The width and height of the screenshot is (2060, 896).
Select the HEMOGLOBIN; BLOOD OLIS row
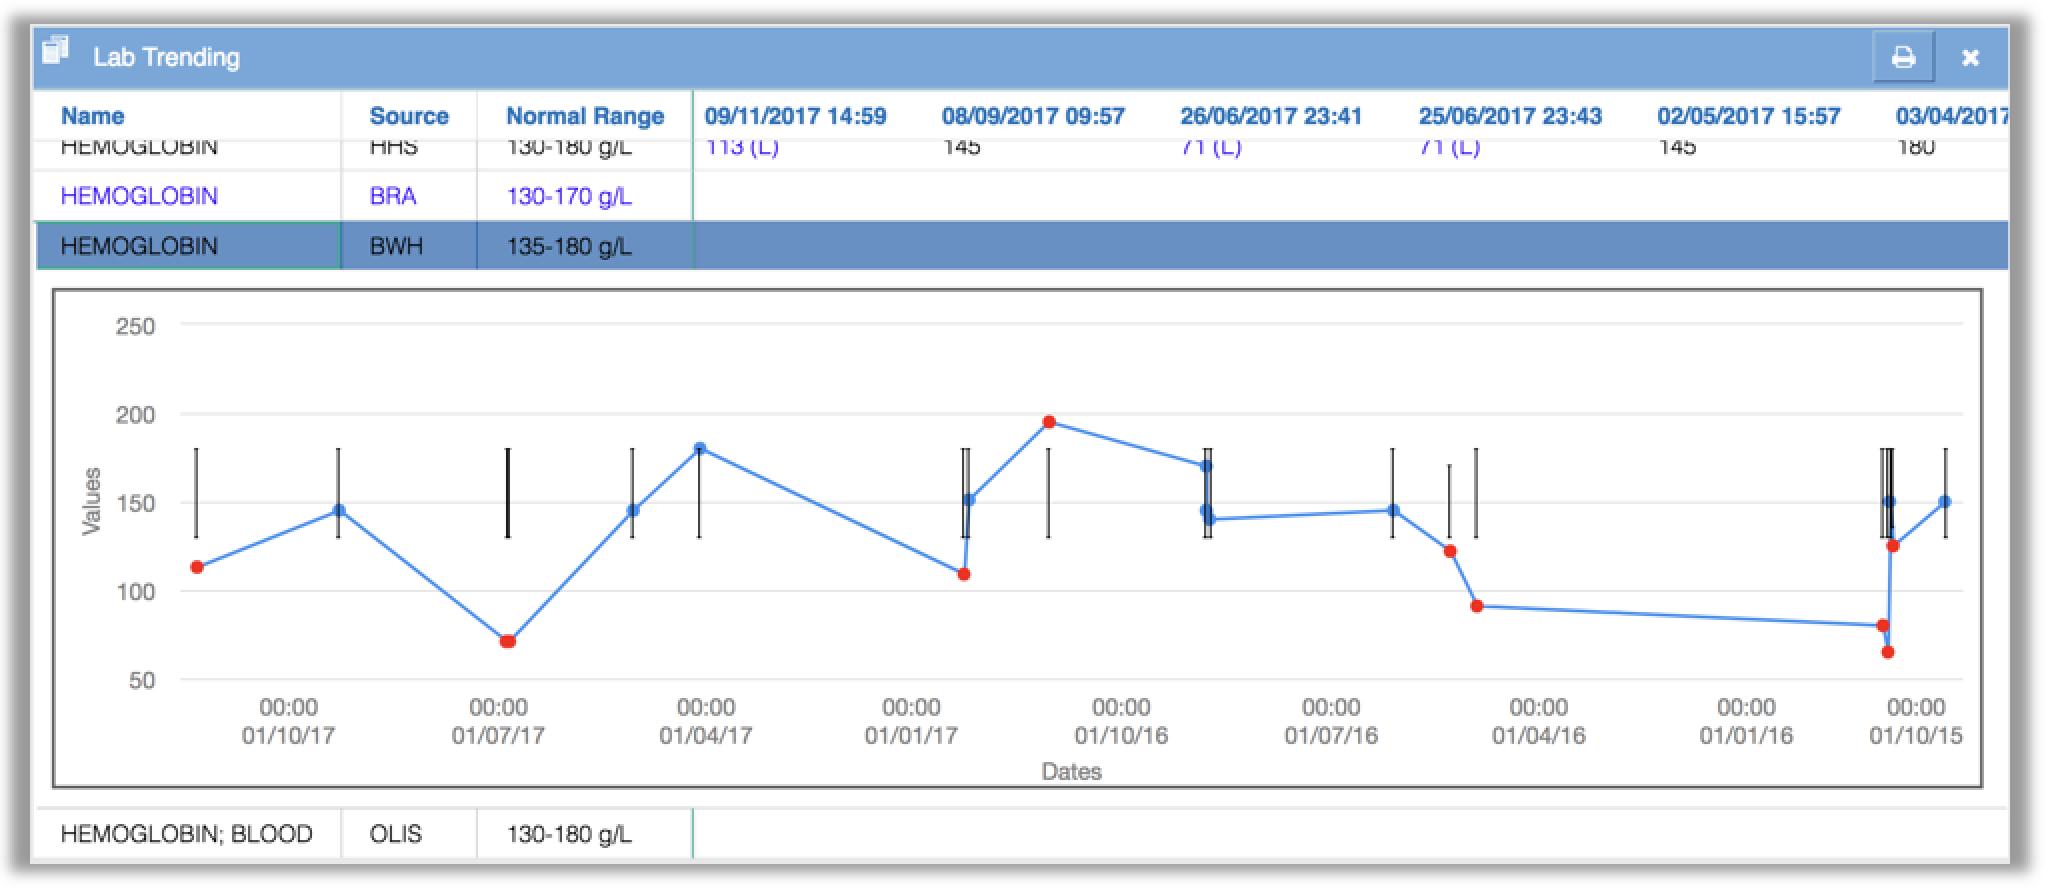pyautogui.click(x=1021, y=834)
